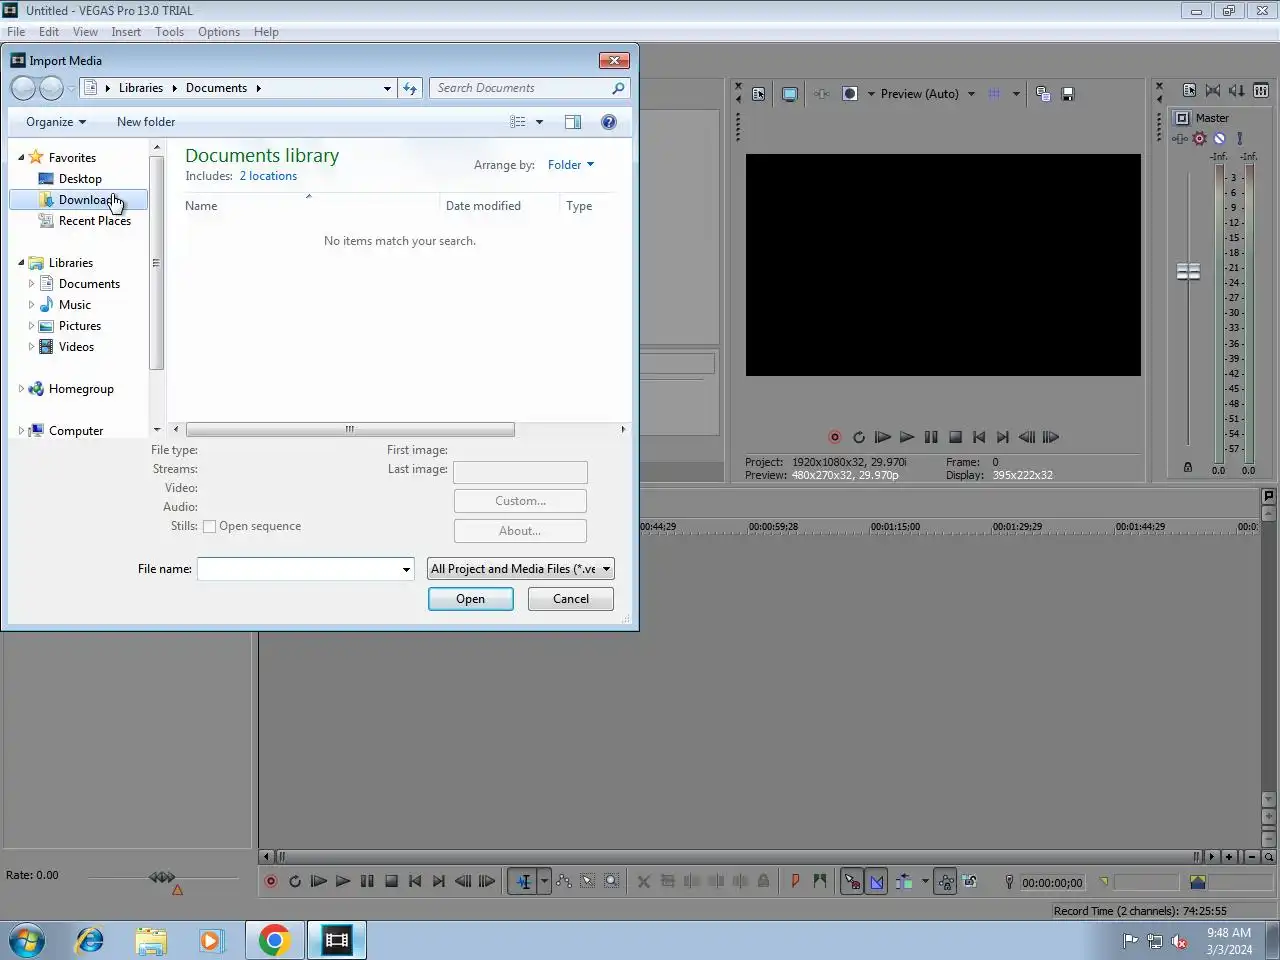Click Go to End in preview window
This screenshot has height=960, width=1280.
point(1003,437)
